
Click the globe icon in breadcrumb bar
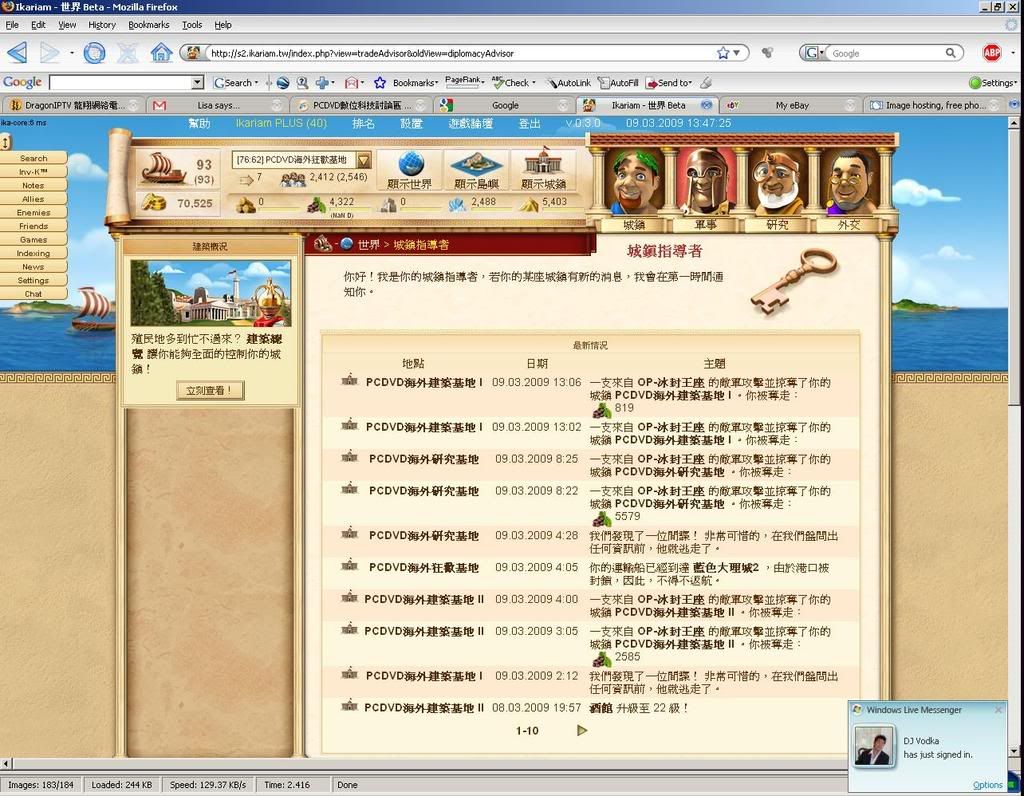[x=346, y=244]
